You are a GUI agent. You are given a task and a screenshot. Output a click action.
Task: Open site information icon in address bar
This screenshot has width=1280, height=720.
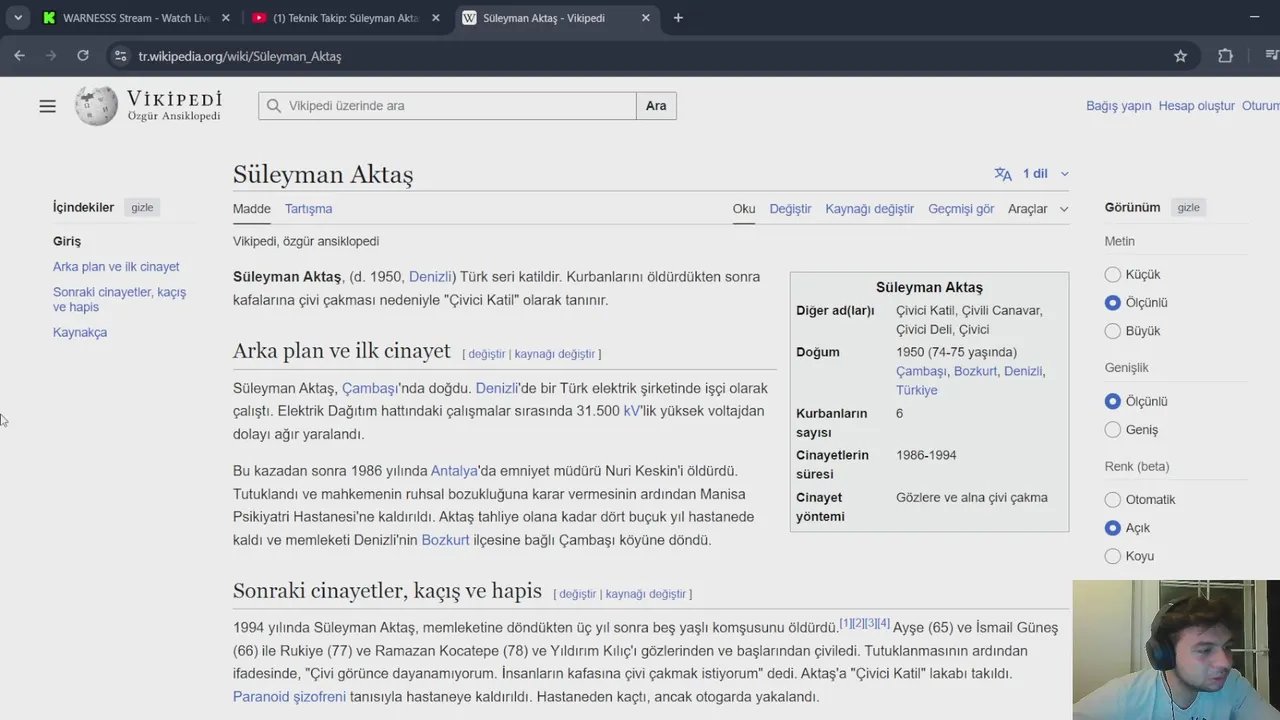tap(120, 56)
